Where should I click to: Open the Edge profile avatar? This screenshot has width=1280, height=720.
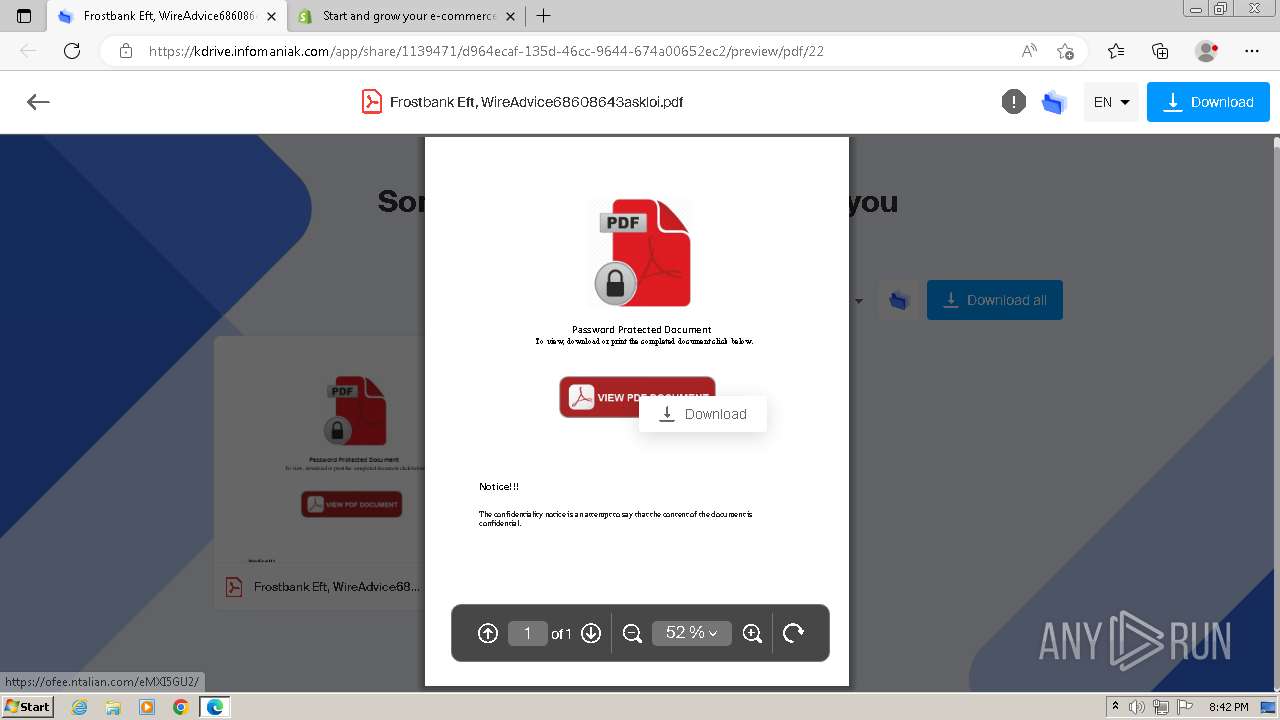[x=1206, y=51]
